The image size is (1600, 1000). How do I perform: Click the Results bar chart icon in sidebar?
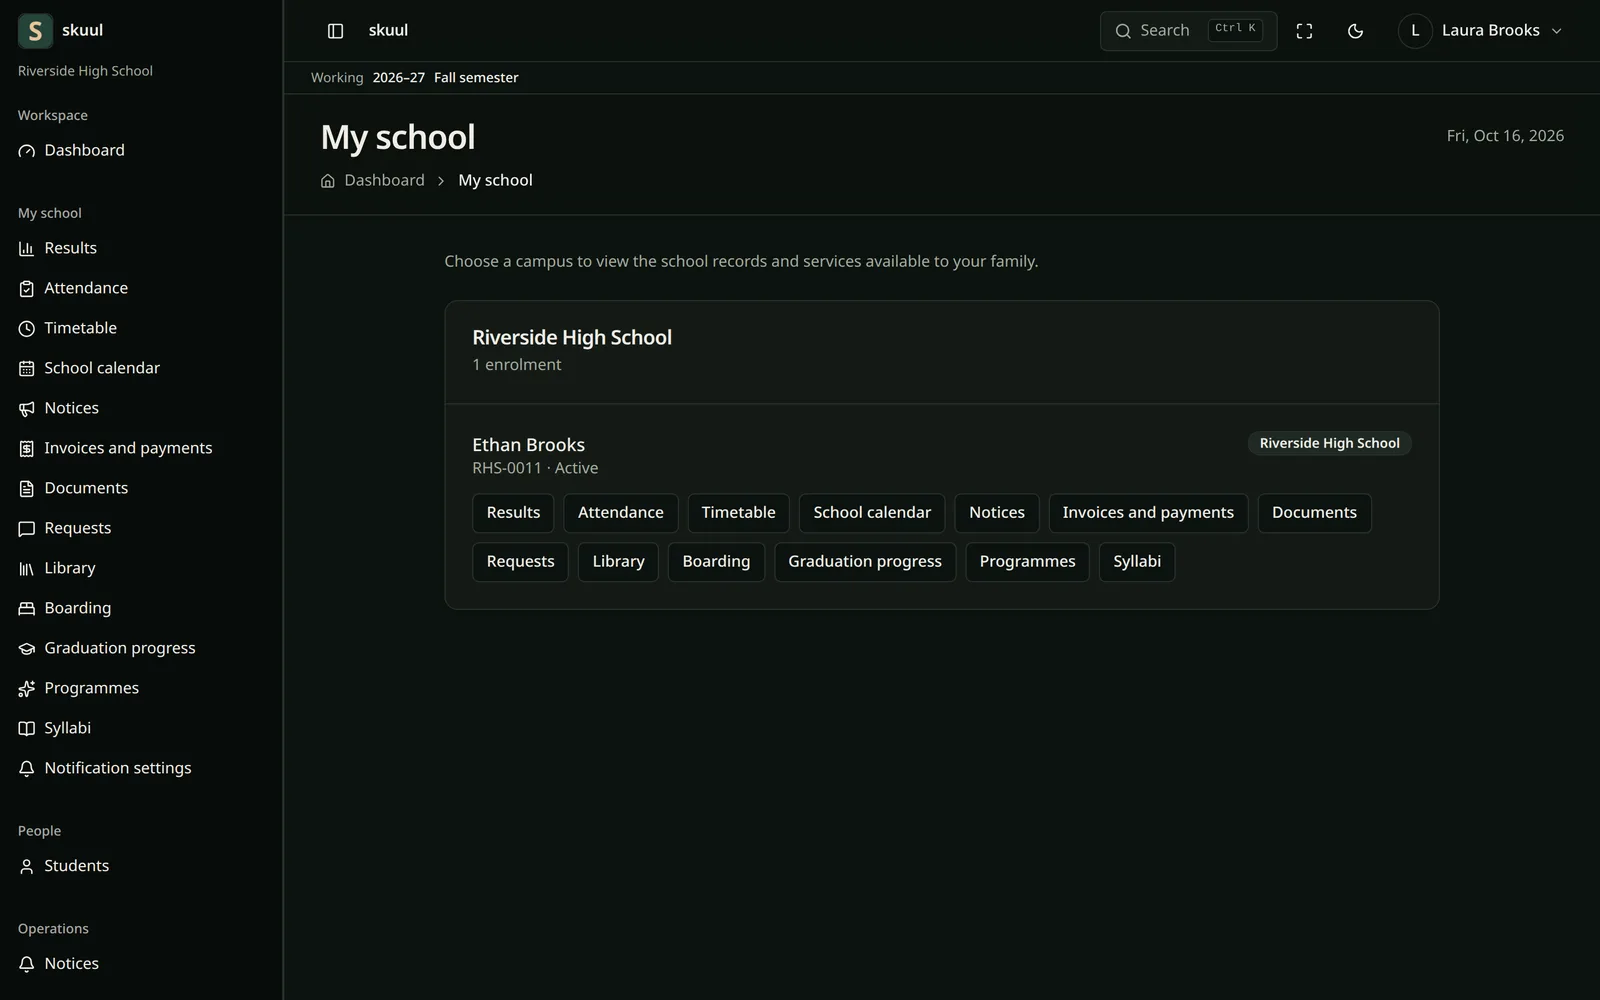27,249
